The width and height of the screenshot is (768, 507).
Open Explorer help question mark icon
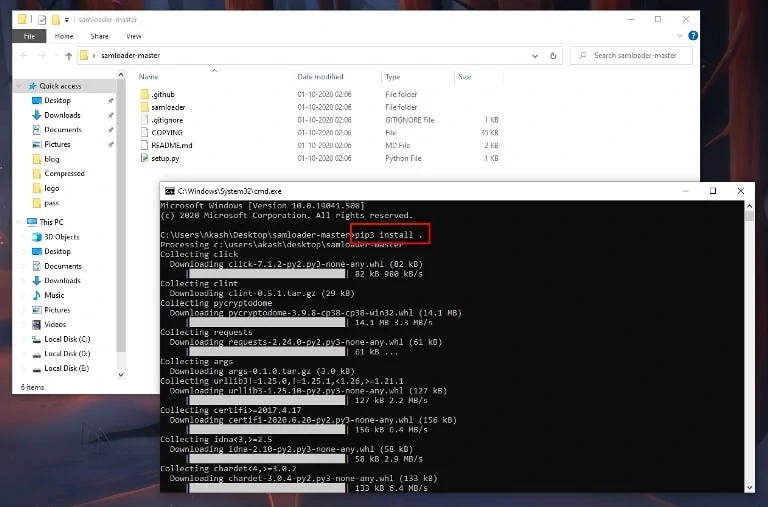(693, 36)
